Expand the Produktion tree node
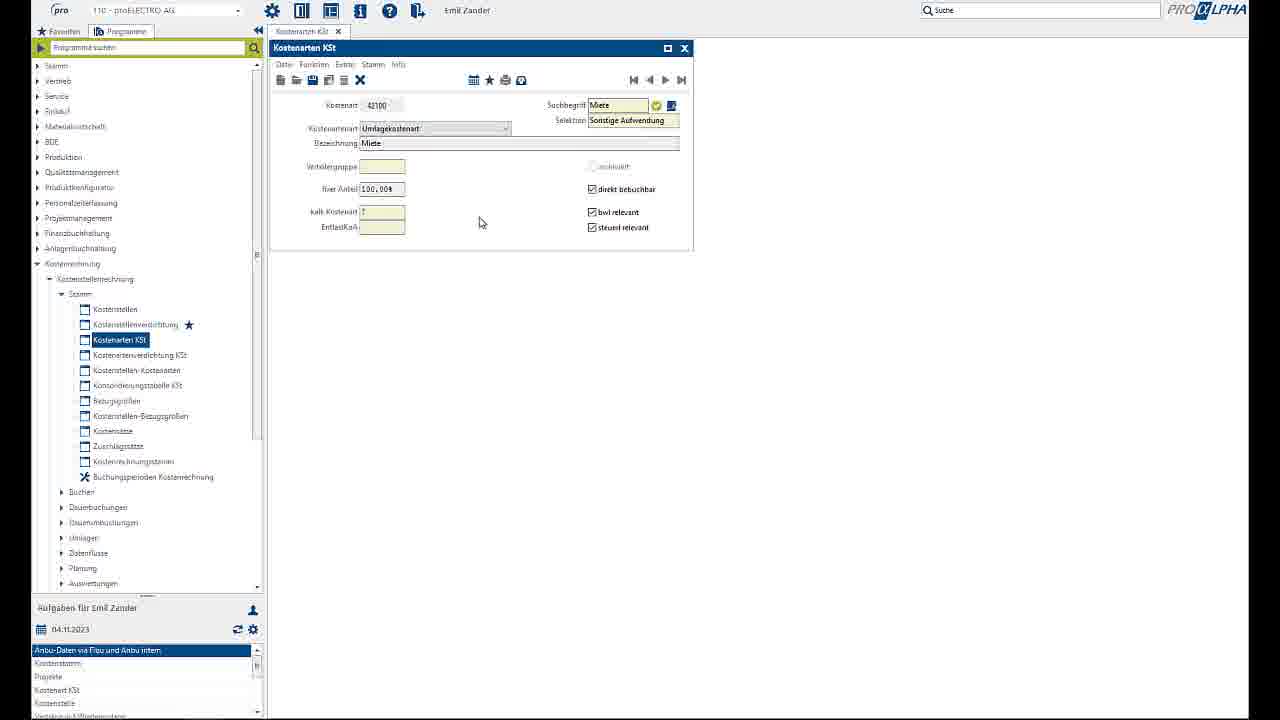The image size is (1280, 720). click(x=38, y=157)
